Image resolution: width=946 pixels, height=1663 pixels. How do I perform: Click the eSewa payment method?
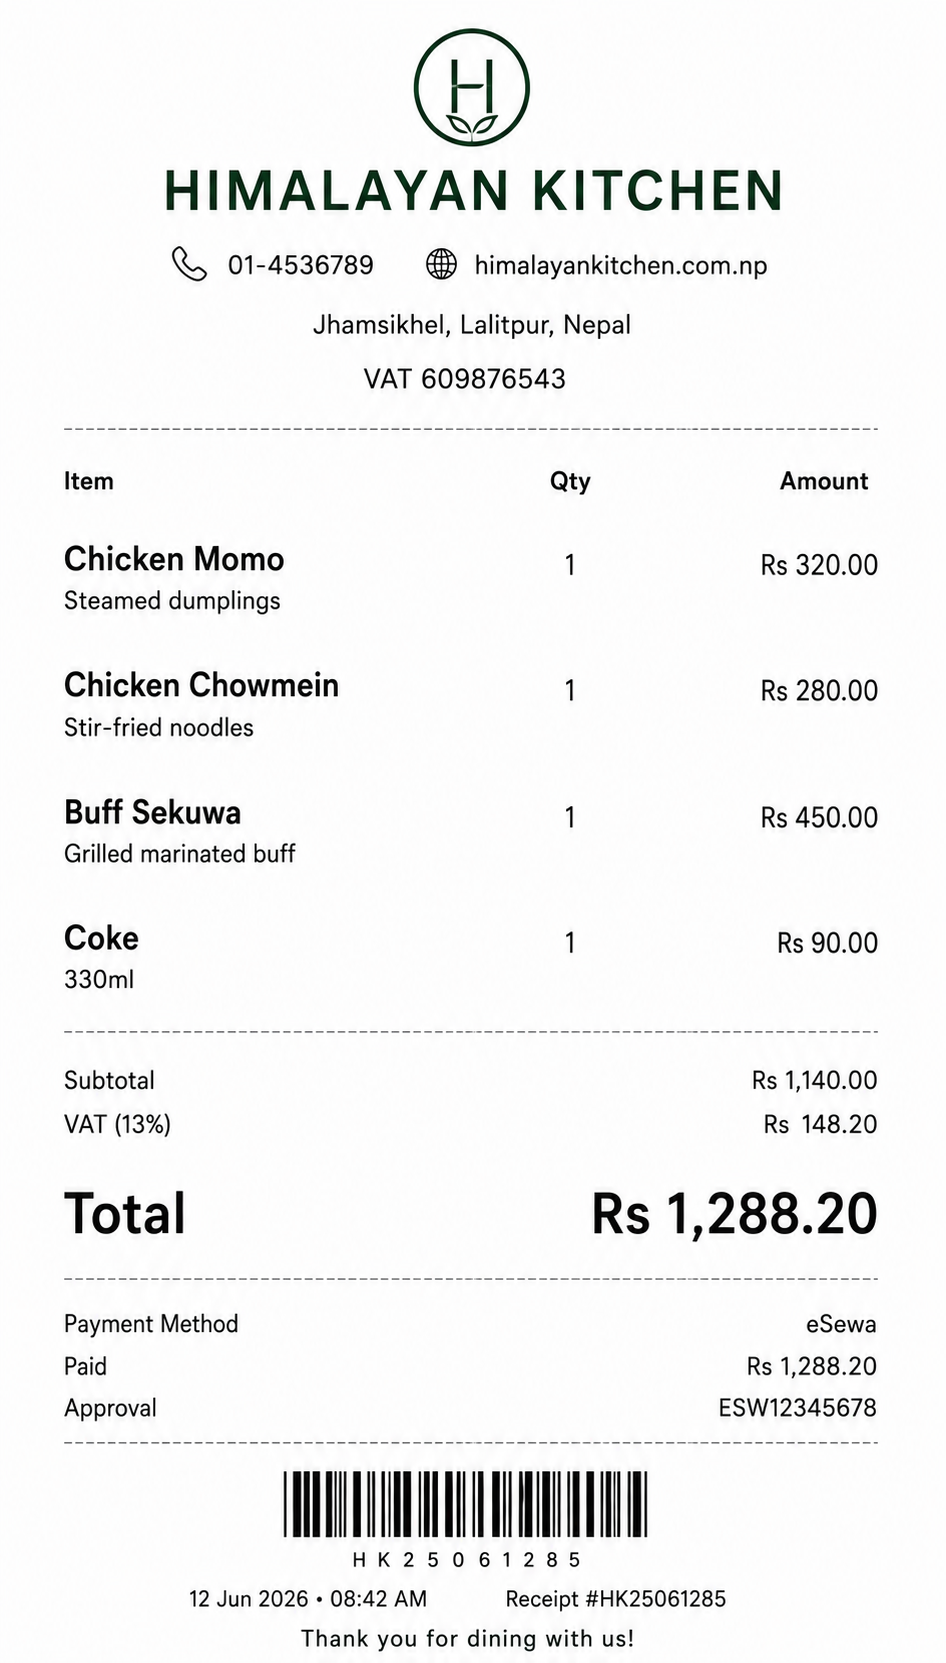pos(841,1324)
